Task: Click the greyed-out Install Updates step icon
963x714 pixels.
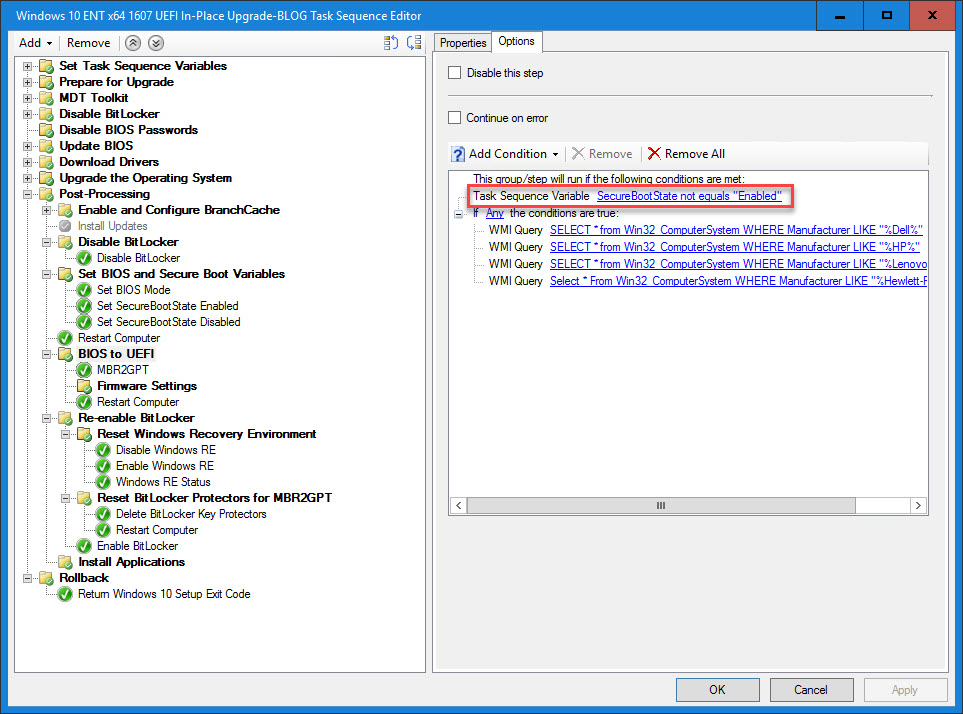Action: 65,226
